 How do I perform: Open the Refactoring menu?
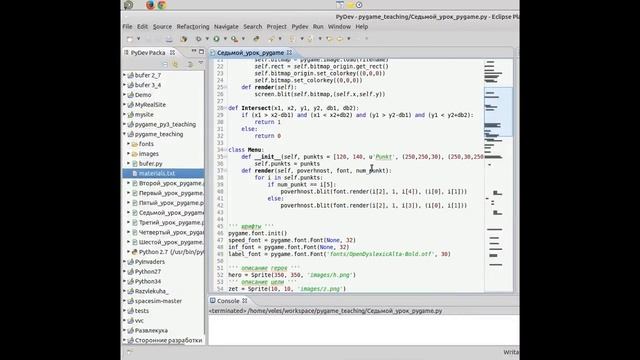click(193, 27)
